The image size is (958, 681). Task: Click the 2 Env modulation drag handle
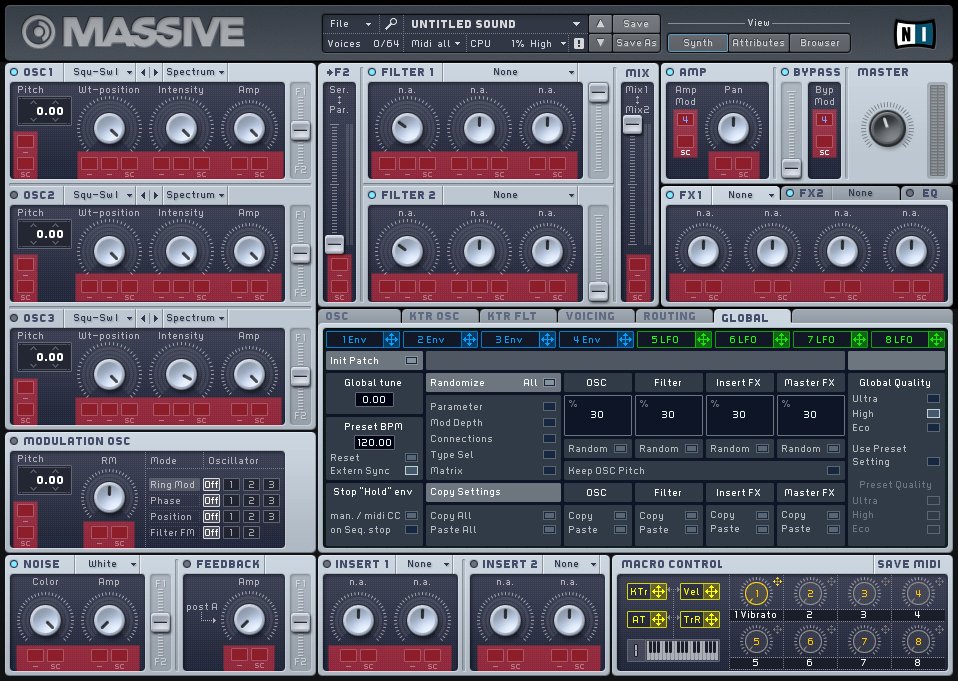point(469,340)
